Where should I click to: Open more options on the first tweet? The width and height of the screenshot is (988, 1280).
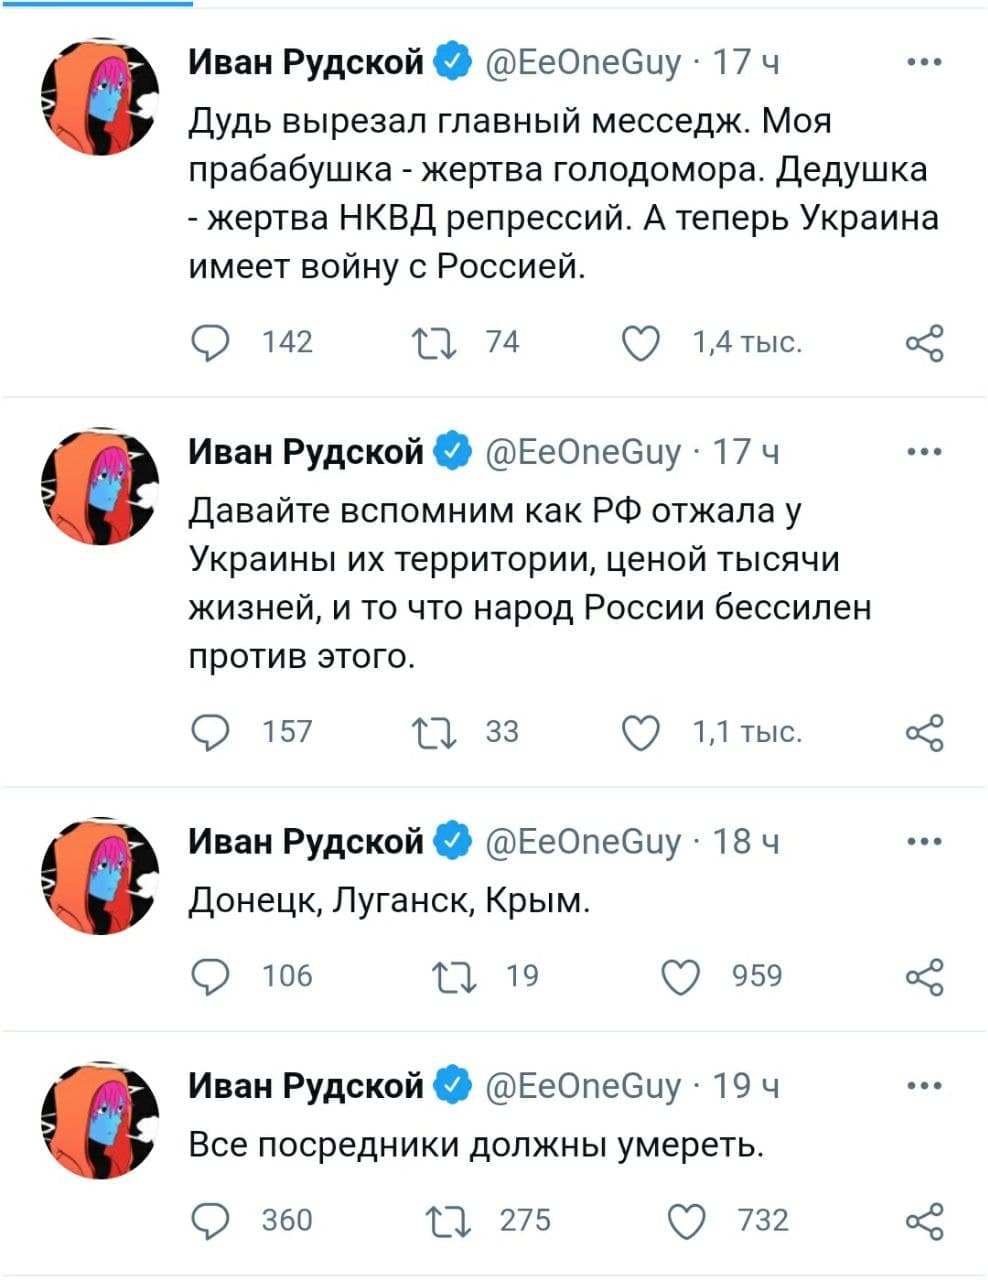point(923,62)
